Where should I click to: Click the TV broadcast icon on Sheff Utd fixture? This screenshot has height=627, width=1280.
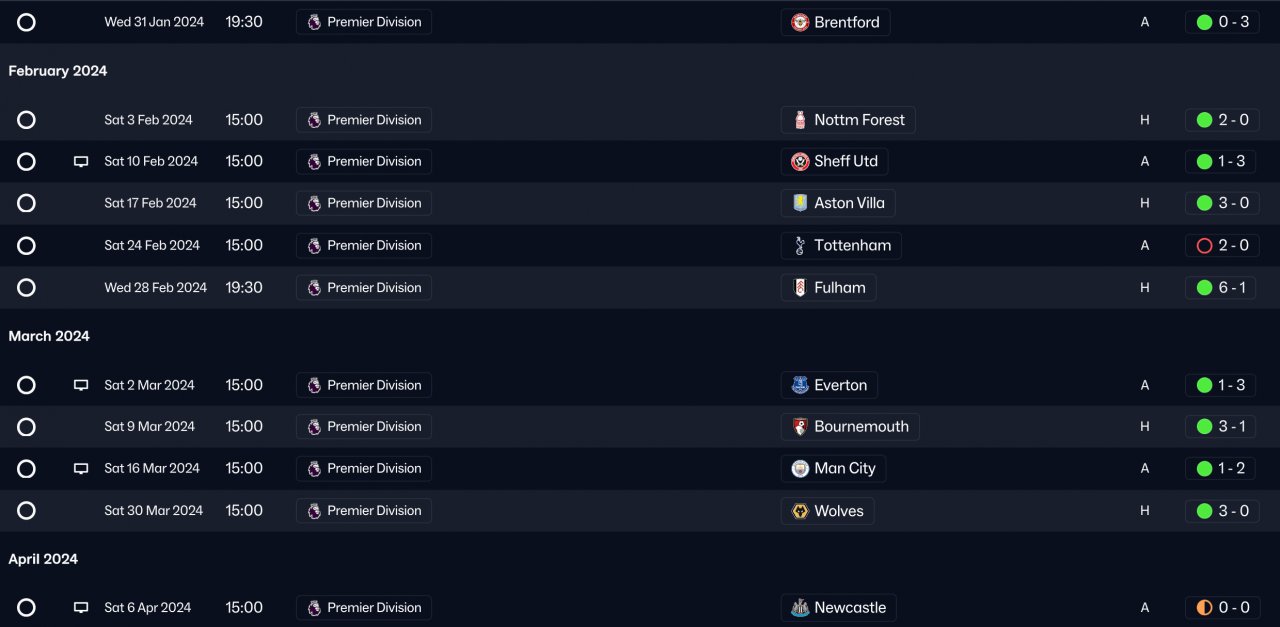tap(81, 162)
